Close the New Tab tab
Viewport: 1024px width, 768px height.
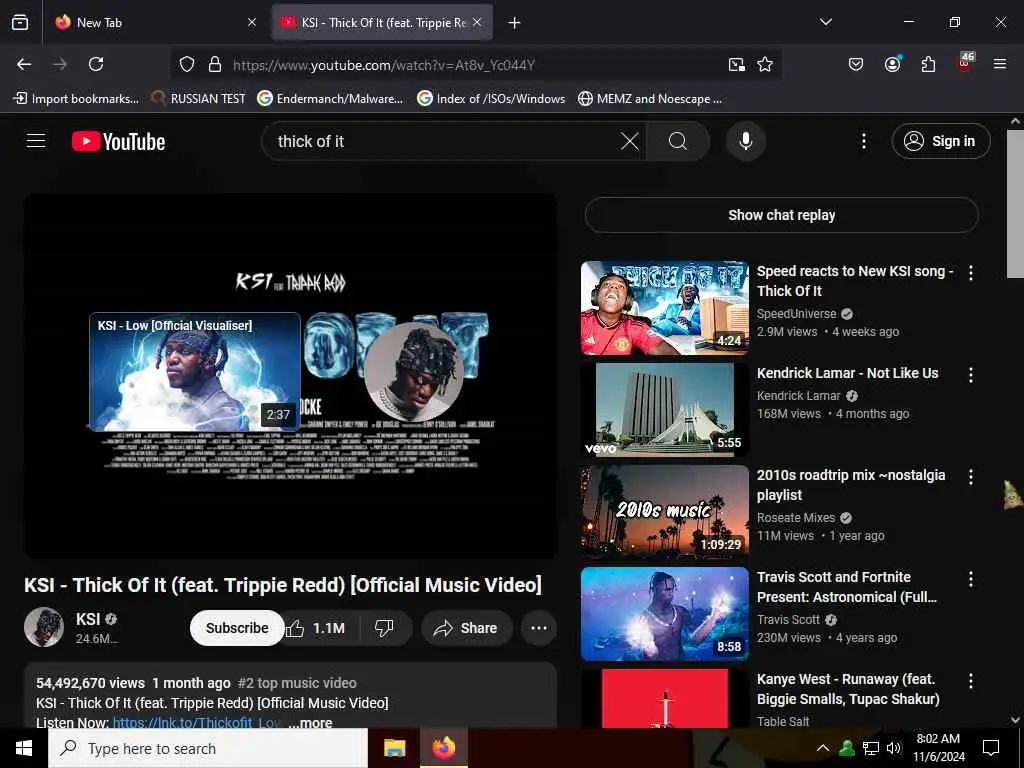pos(252,23)
